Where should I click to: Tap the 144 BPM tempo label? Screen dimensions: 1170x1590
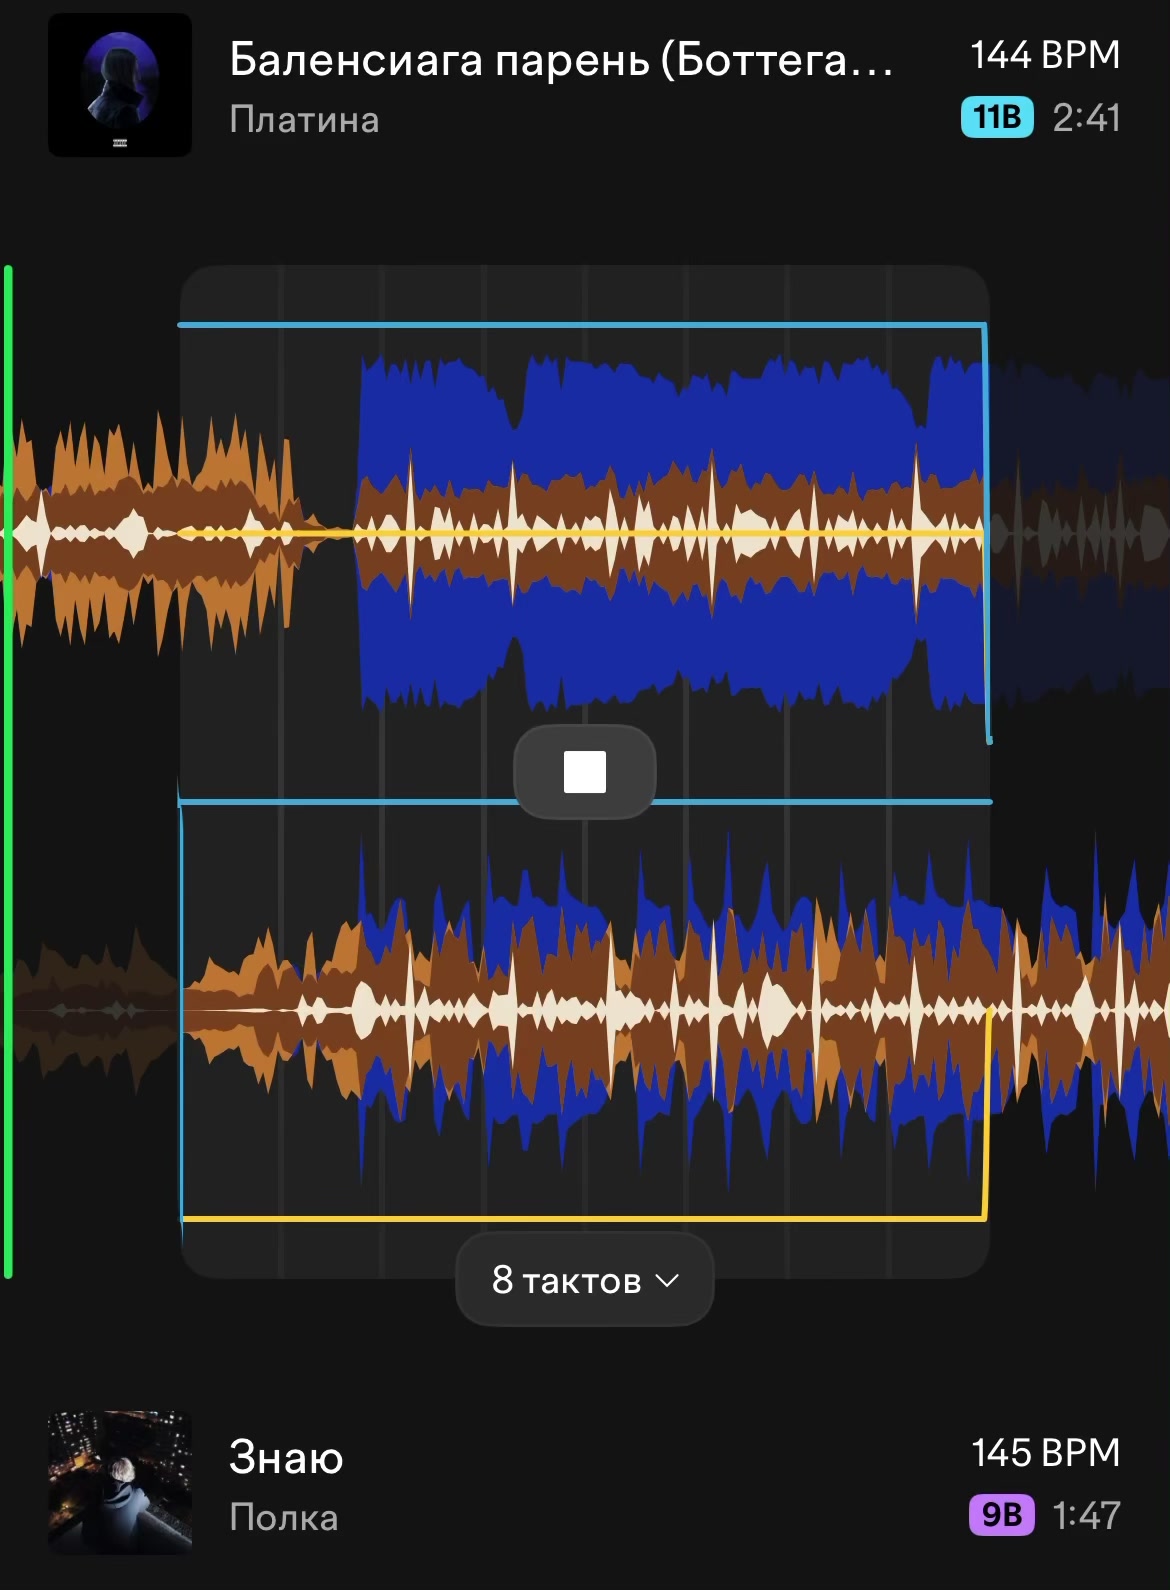tap(1045, 55)
